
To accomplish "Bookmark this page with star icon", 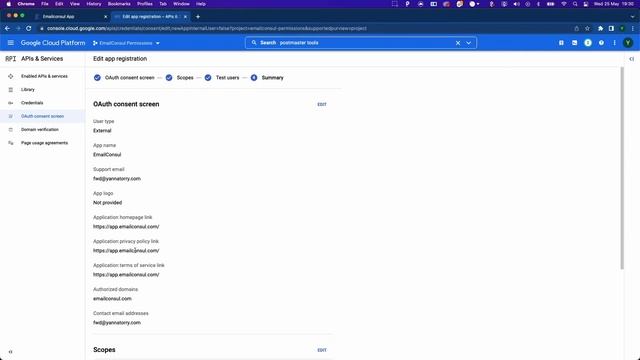I will pyautogui.click(x=587, y=29).
